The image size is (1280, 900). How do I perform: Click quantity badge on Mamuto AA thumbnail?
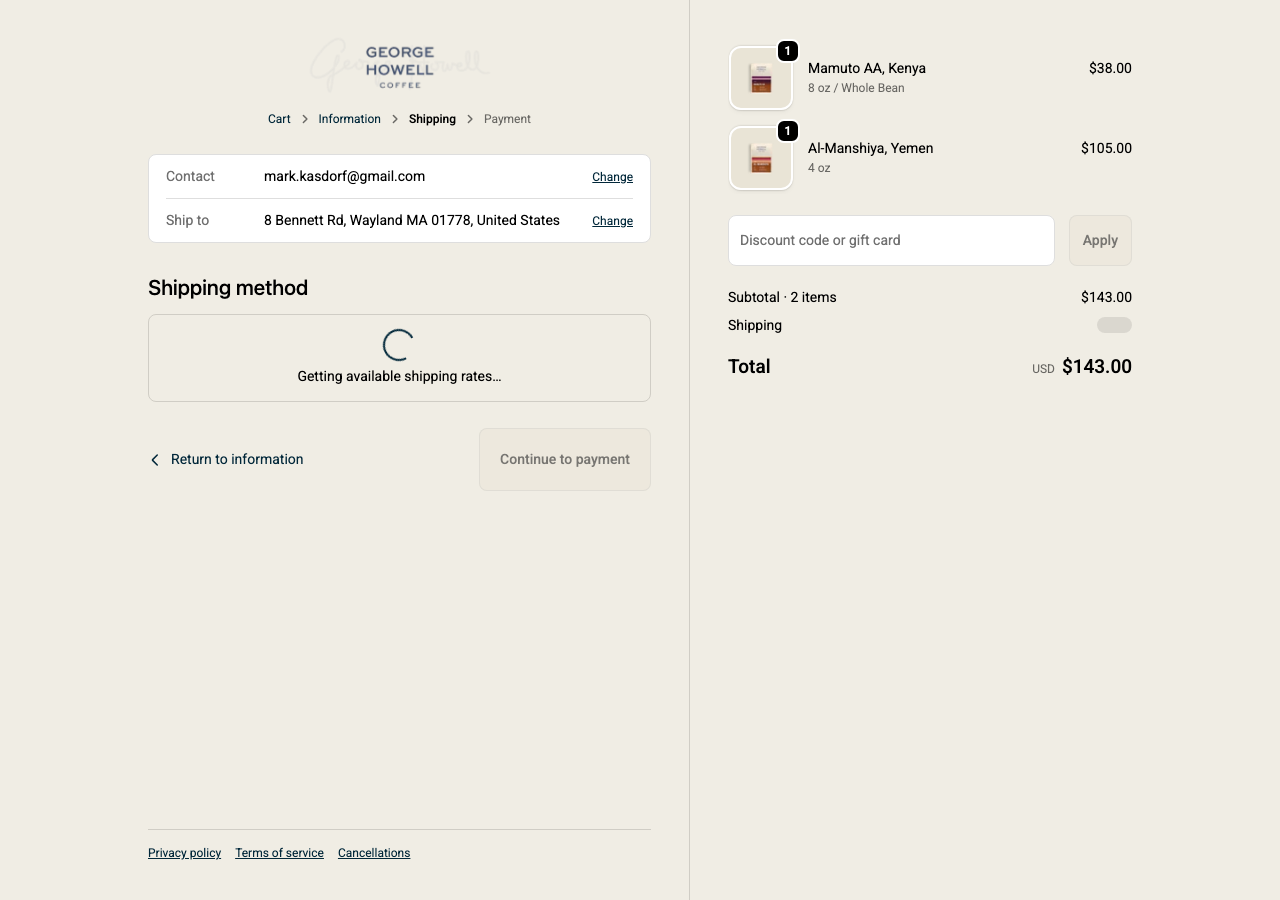coord(788,51)
